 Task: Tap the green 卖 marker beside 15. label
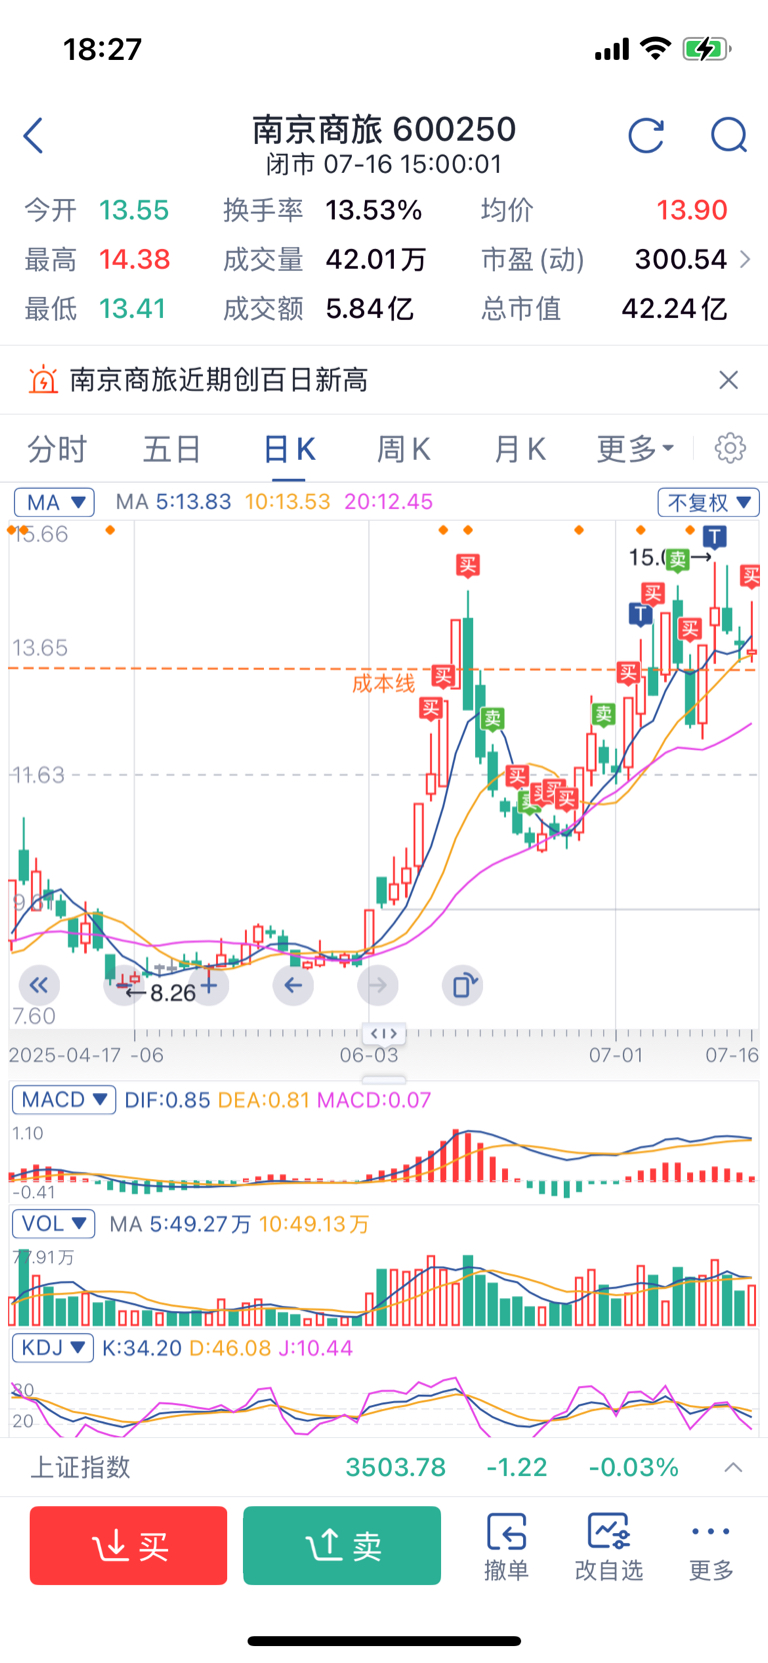(x=679, y=559)
